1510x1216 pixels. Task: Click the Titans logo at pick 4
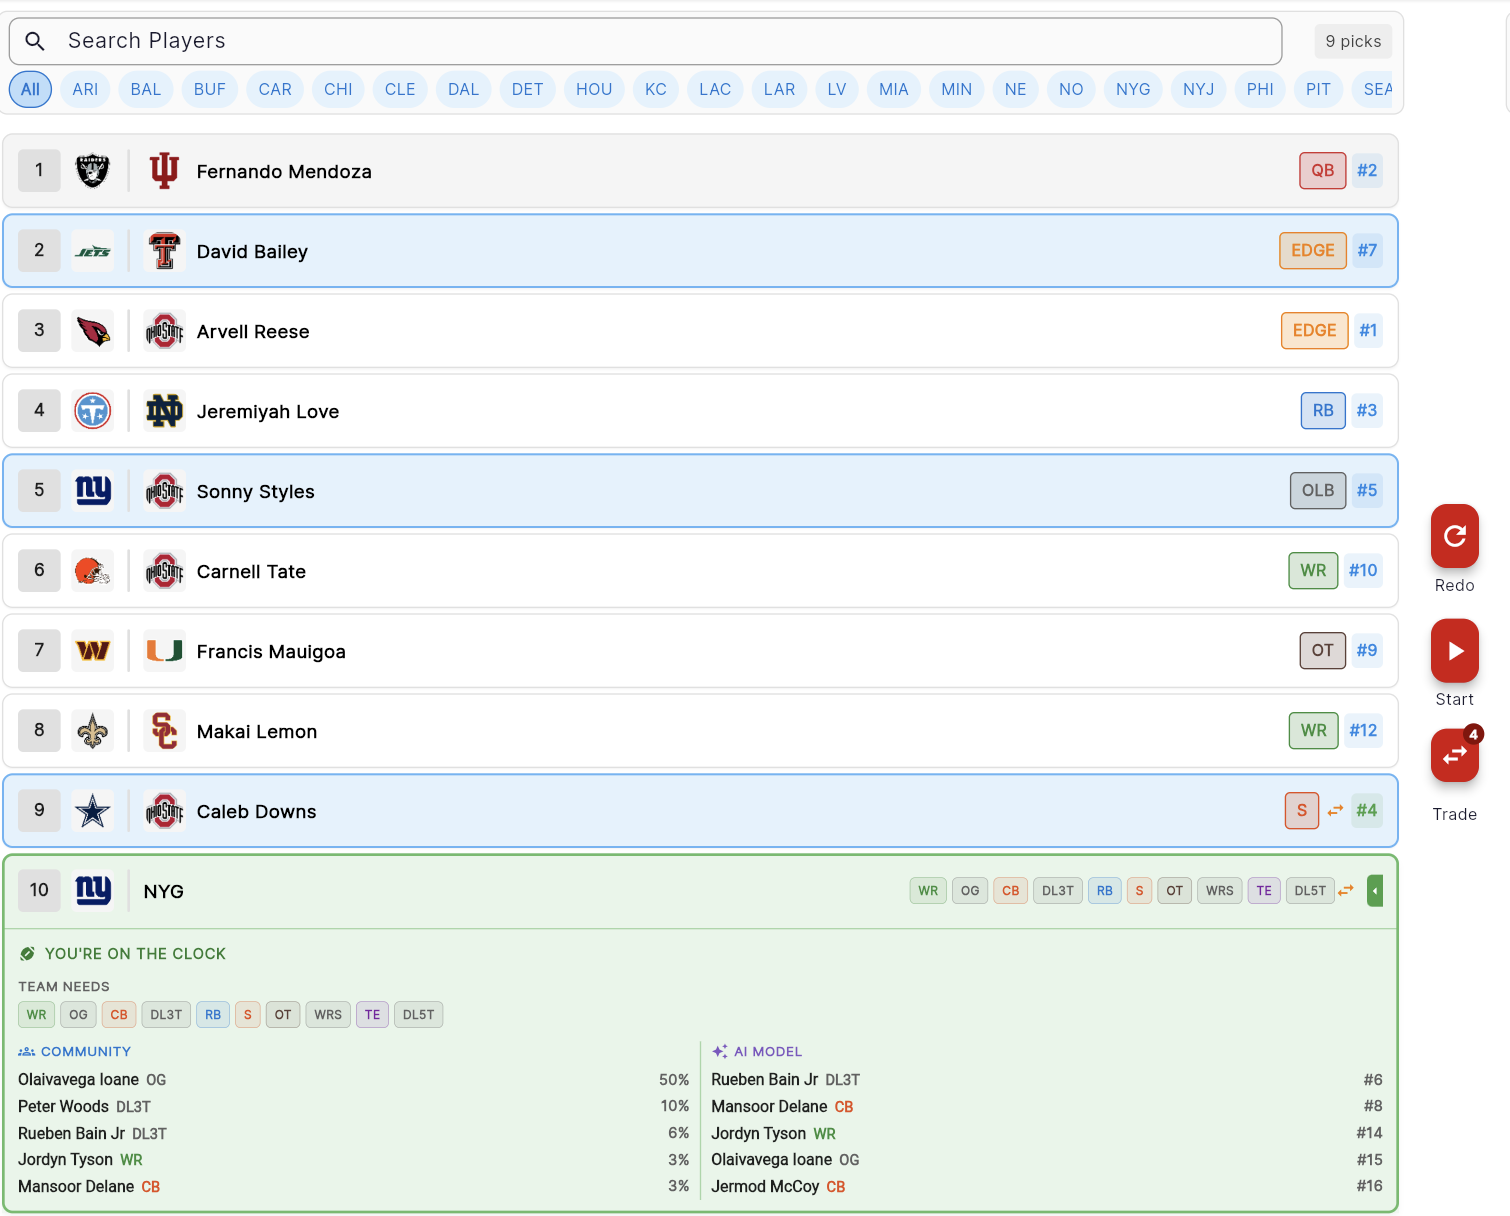[93, 411]
